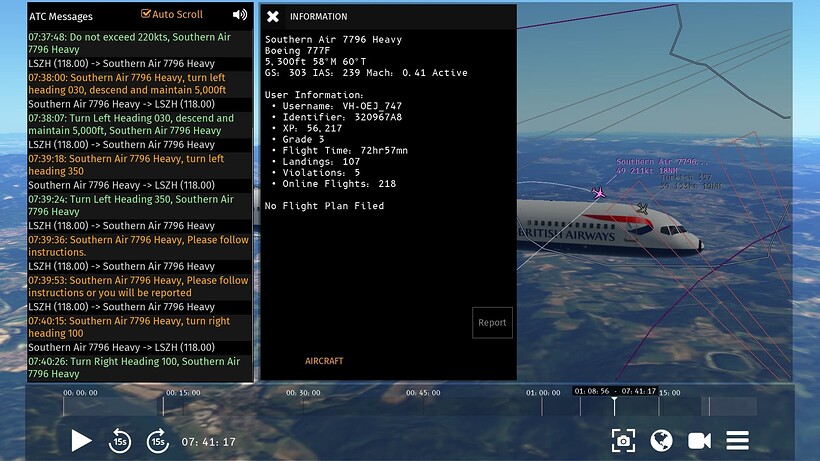The height and width of the screenshot is (461, 820).
Task: Click the Grade 3 line
Action: pyautogui.click(x=303, y=139)
